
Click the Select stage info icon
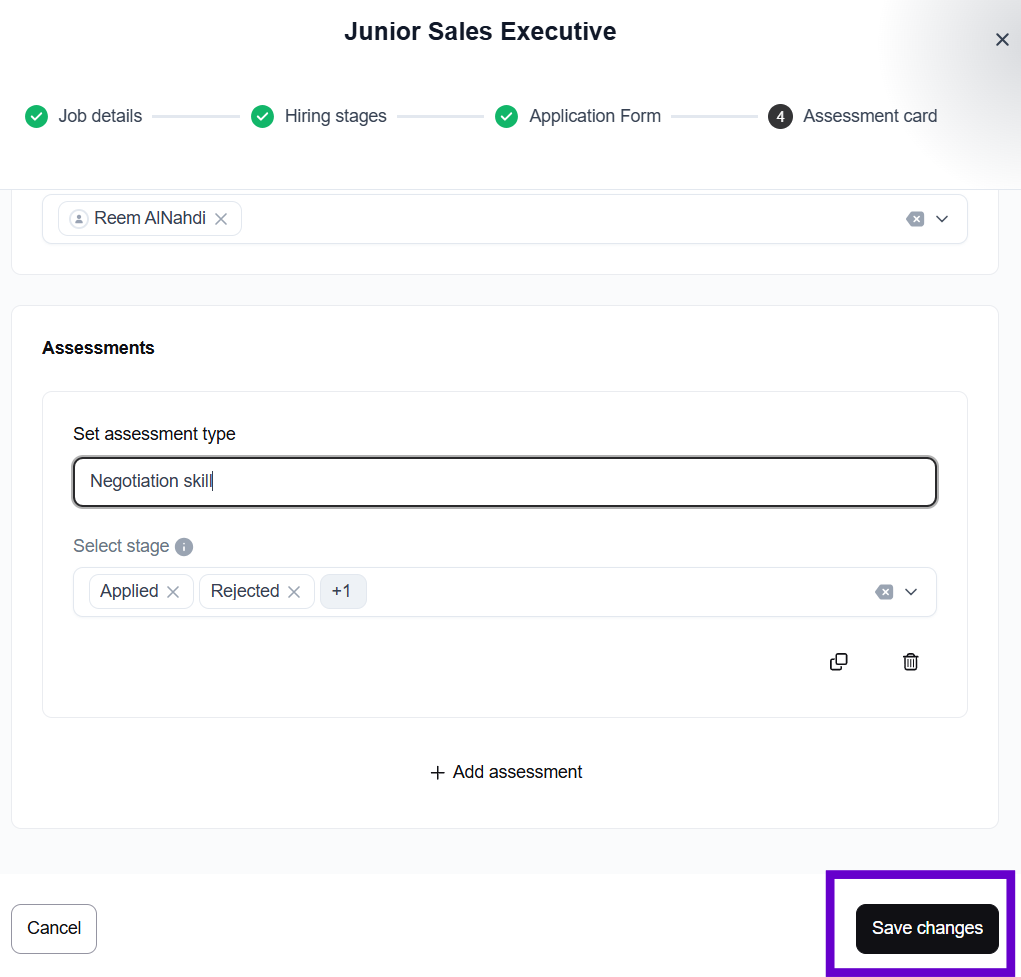184,547
